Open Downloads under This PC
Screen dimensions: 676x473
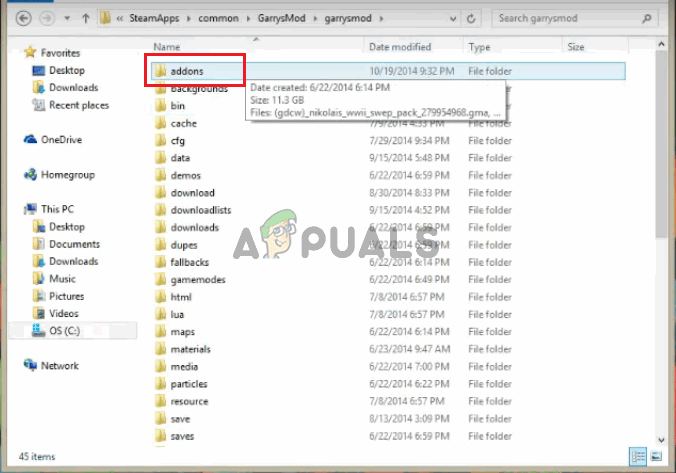coord(74,261)
